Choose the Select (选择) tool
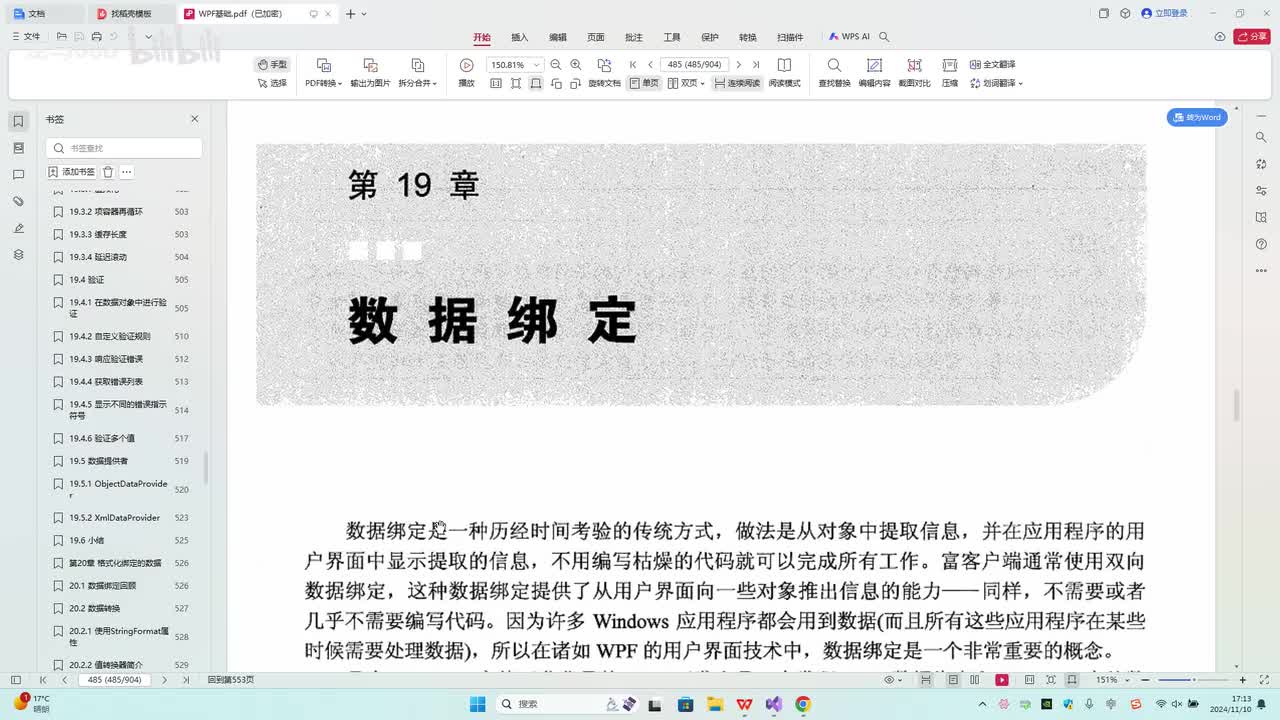The width and height of the screenshot is (1280, 720). [x=272, y=83]
